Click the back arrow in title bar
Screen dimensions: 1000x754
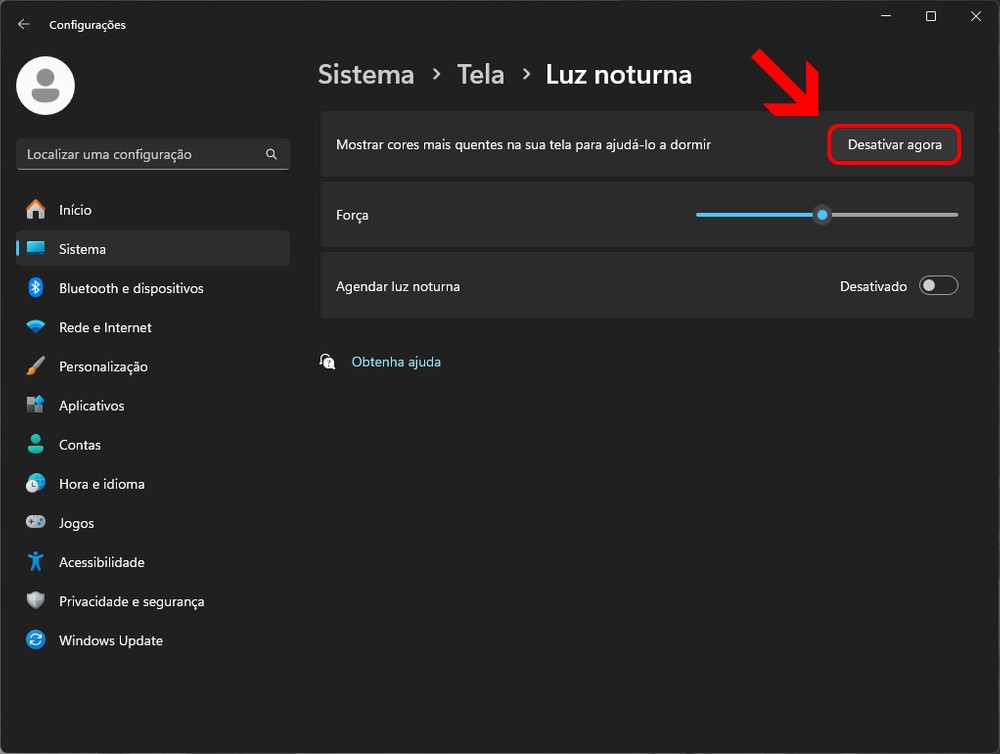coord(24,24)
